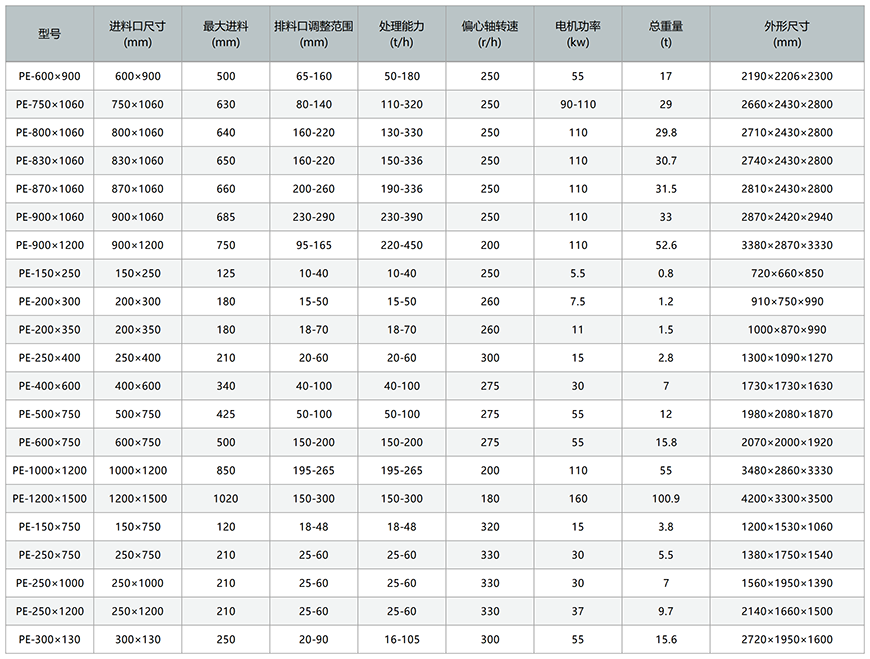Click the 2190×2206×2300 dimensions cell

pos(787,76)
